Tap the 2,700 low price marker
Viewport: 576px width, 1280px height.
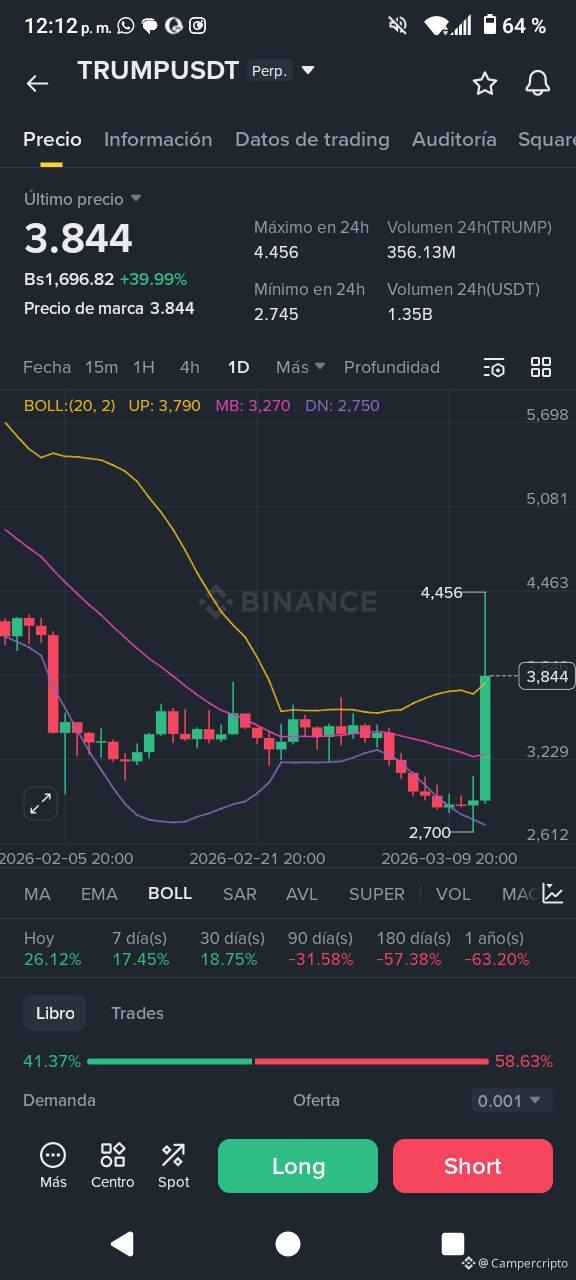tap(430, 832)
